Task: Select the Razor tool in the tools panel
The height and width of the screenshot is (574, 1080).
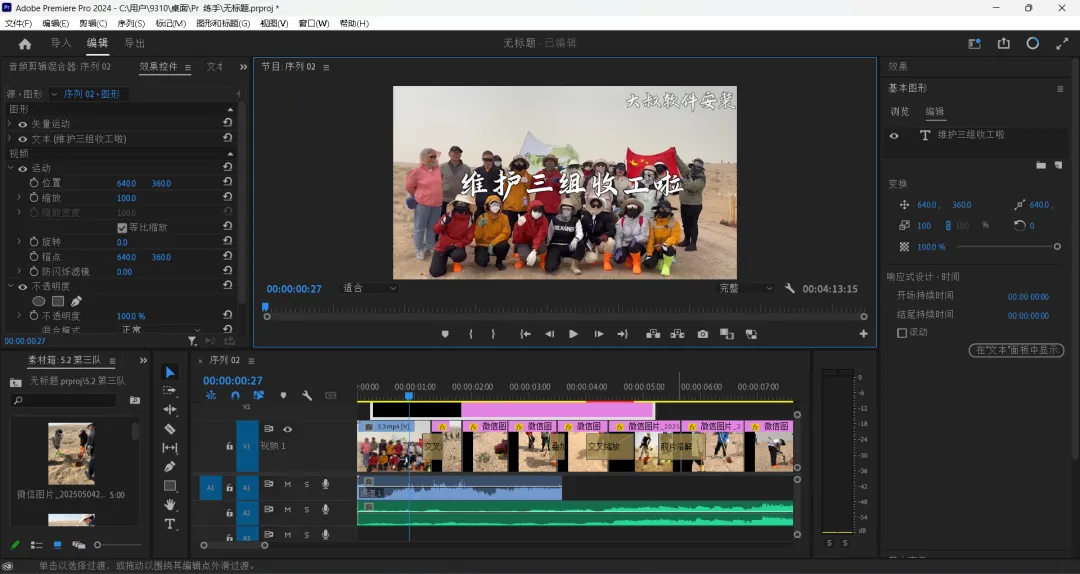Action: [x=170, y=428]
